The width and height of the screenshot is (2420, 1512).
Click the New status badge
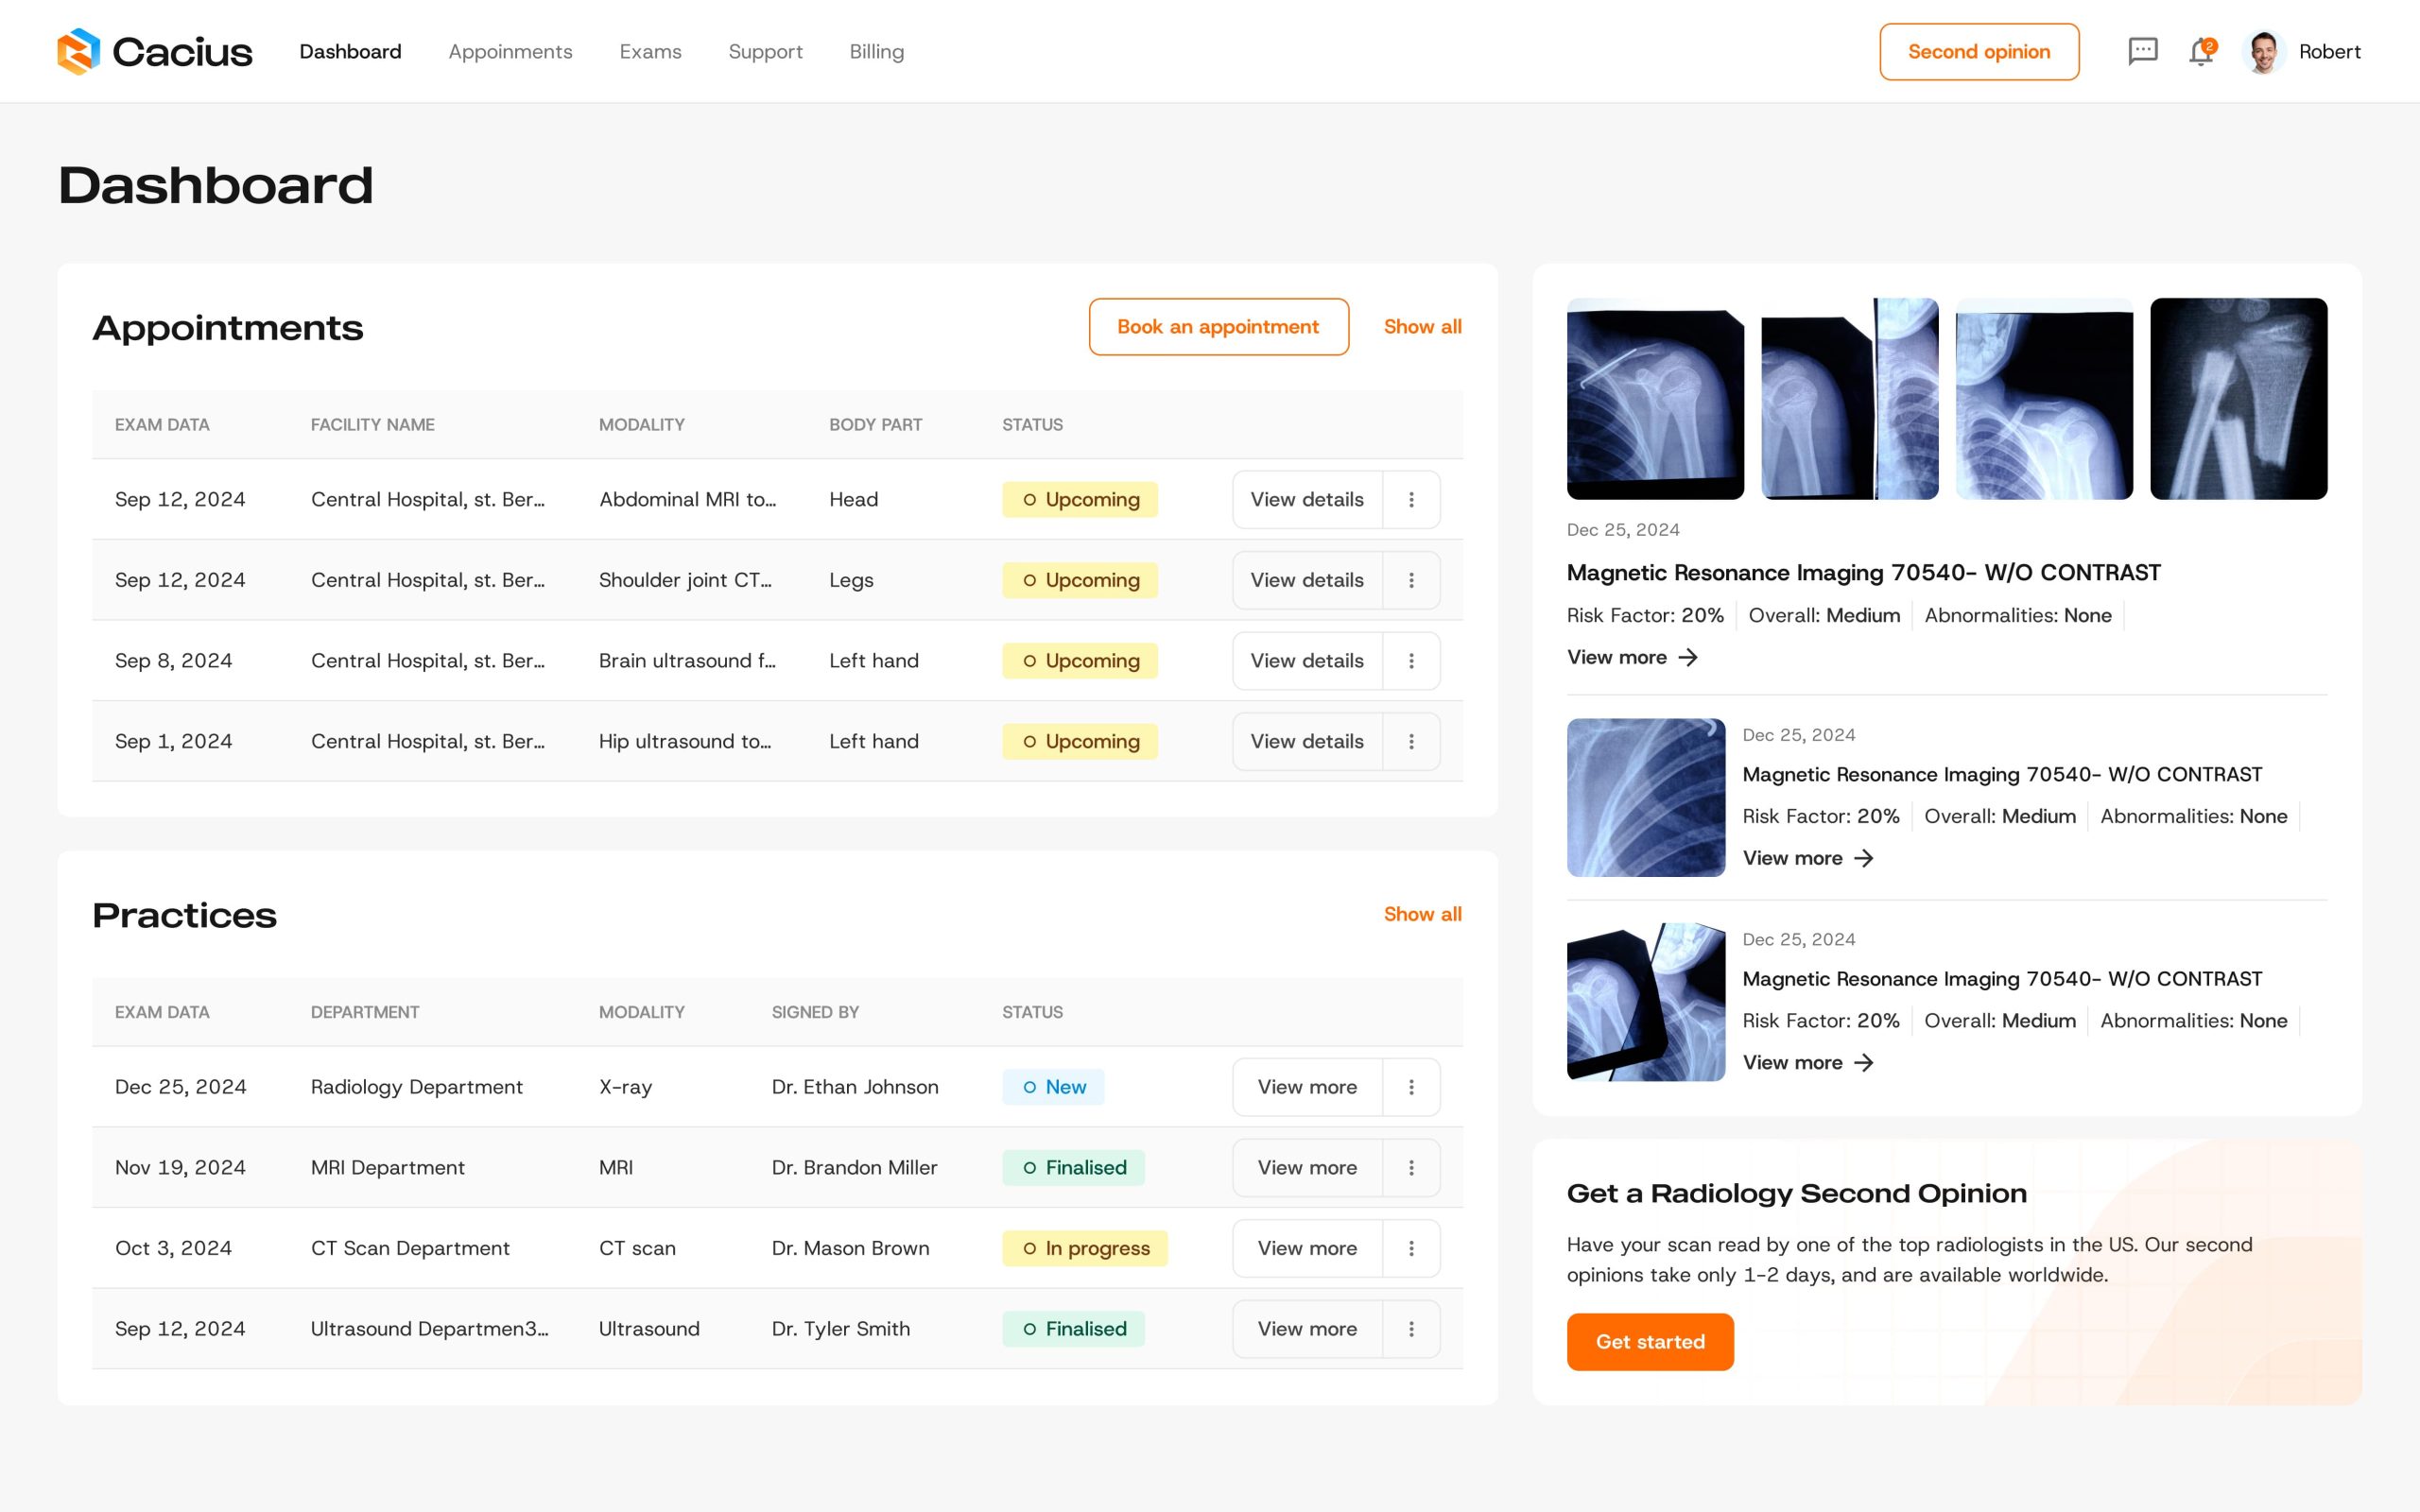(x=1053, y=1087)
